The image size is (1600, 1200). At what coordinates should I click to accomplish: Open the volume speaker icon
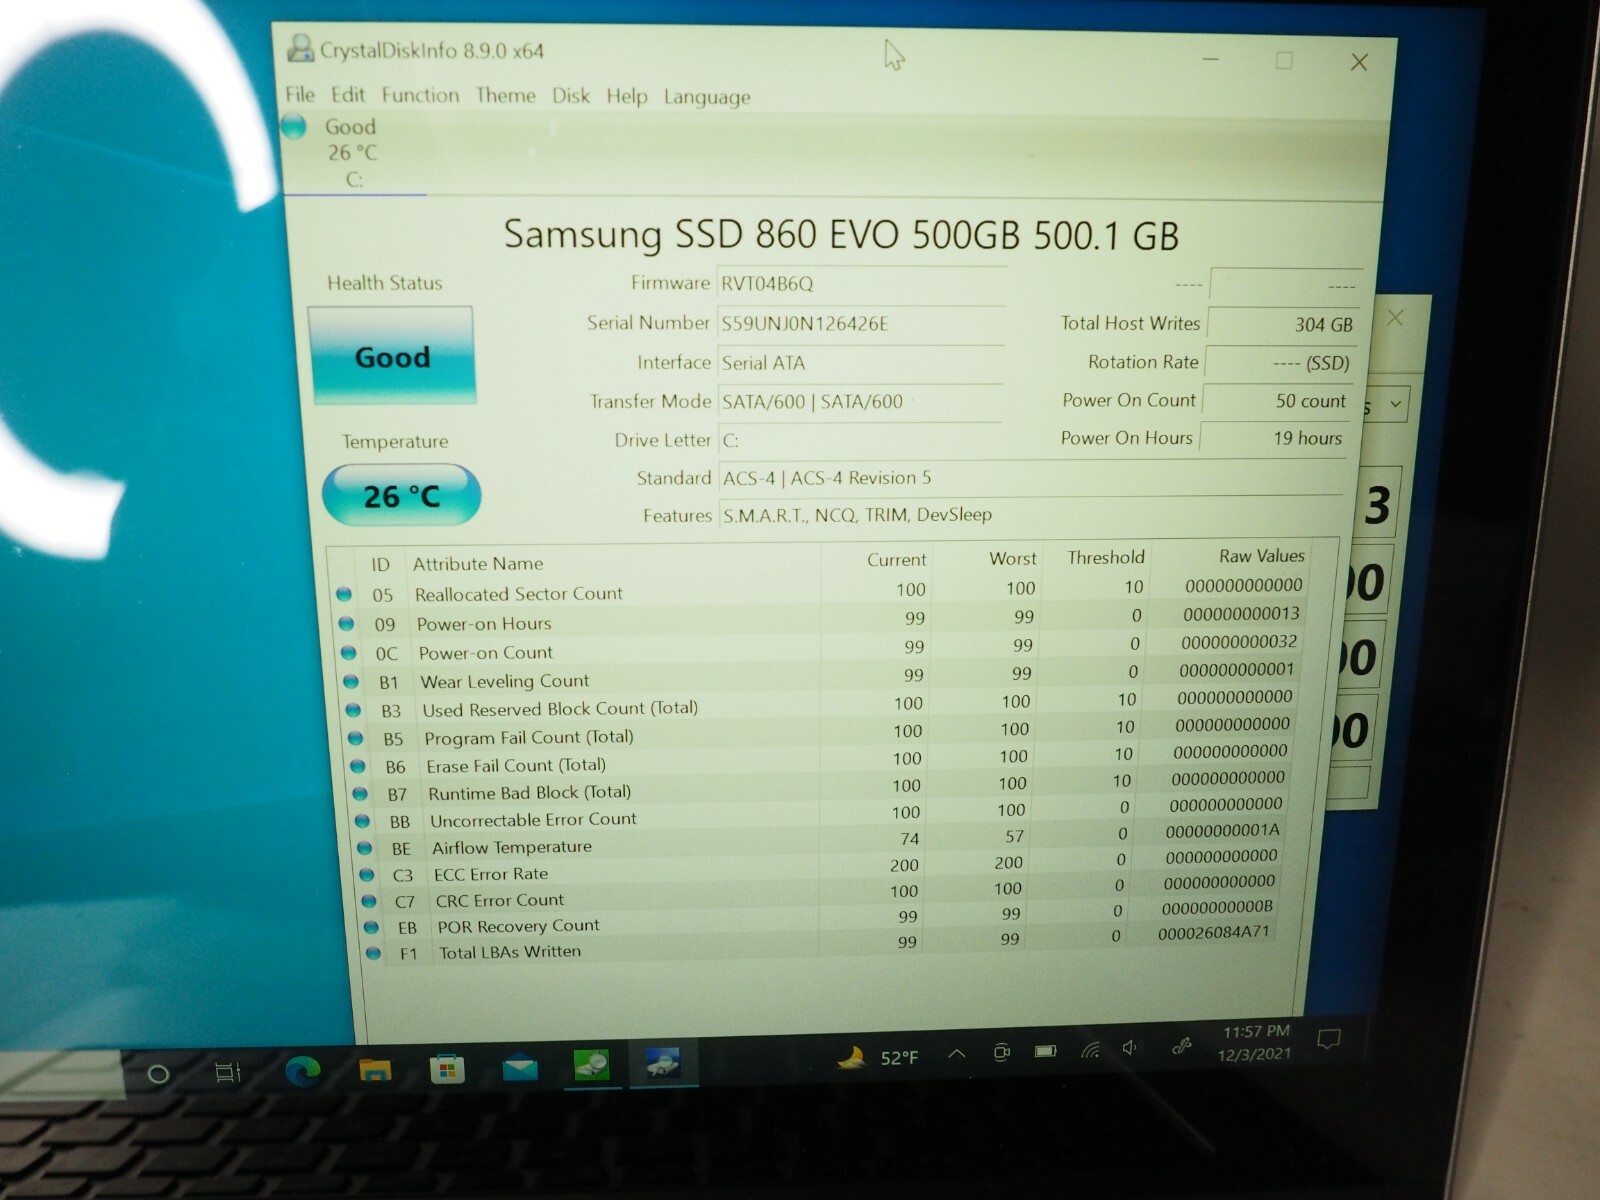point(1130,1048)
